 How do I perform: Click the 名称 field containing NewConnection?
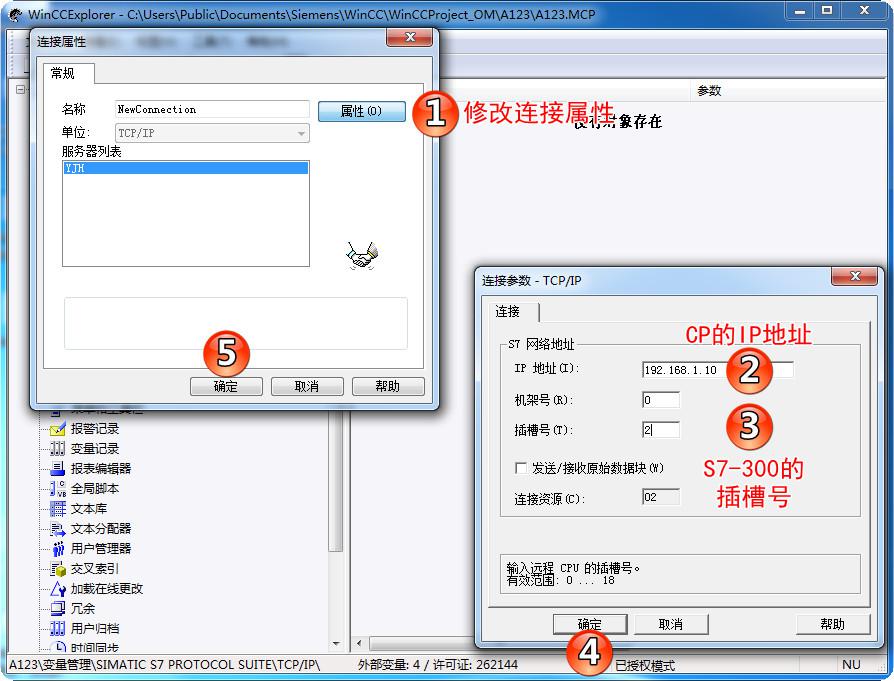(x=212, y=110)
